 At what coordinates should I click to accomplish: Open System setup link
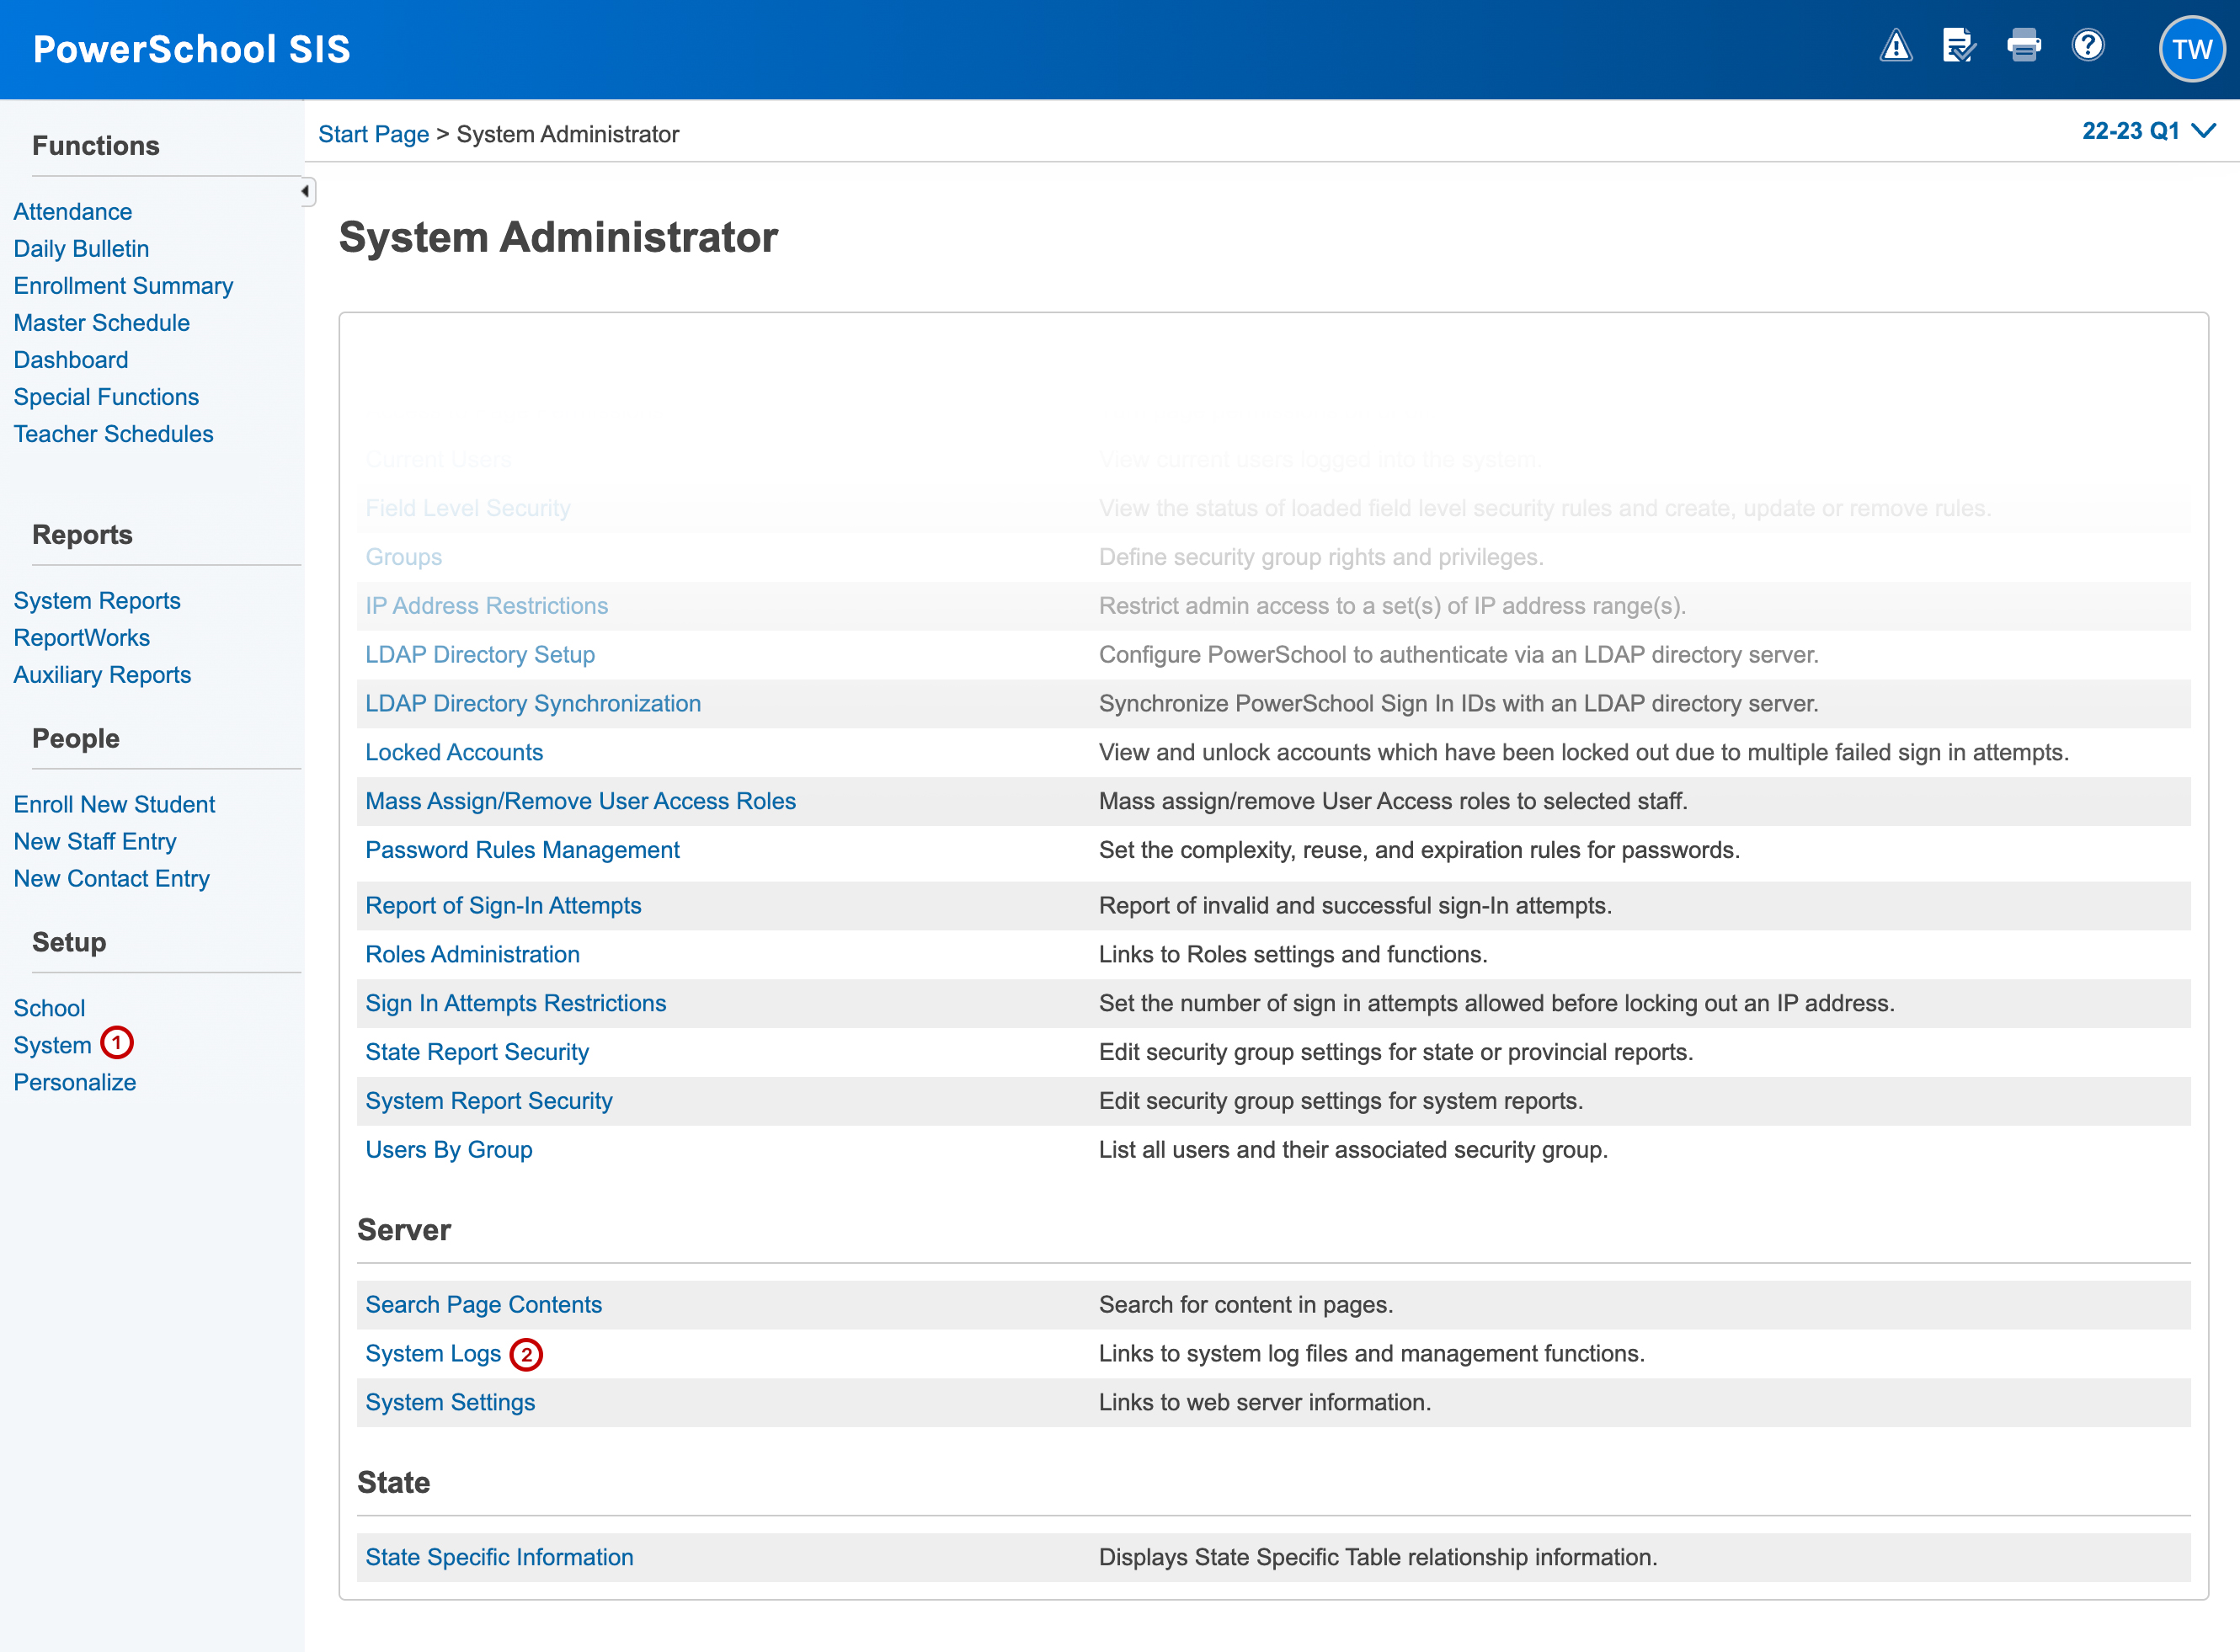53,1046
